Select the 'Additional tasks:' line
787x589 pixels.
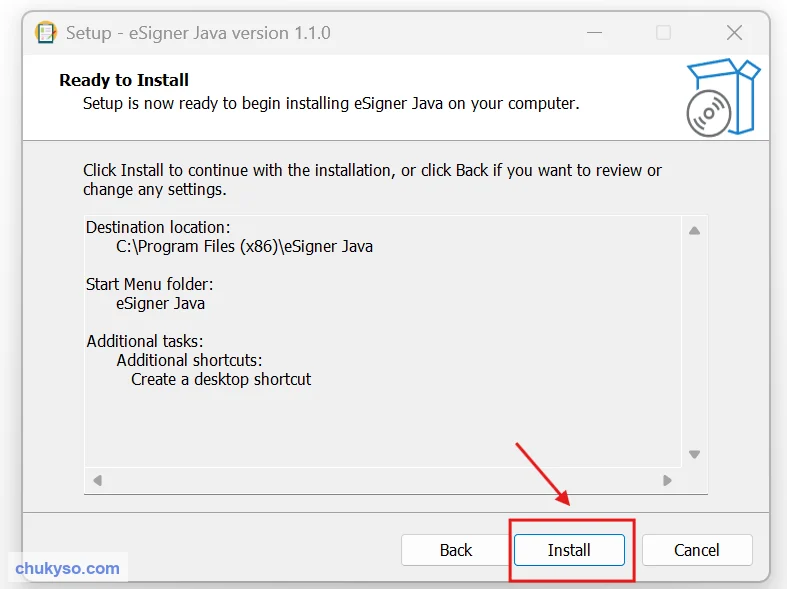pos(145,341)
